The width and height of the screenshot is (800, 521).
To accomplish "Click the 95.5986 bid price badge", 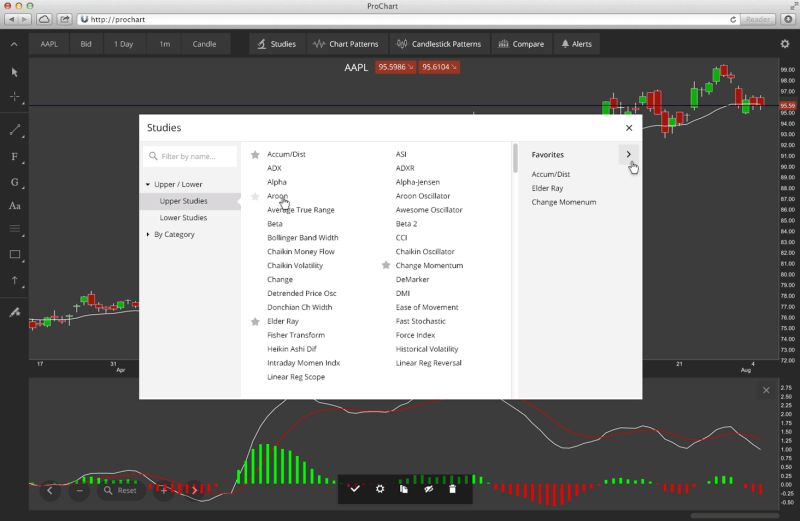I will click(395, 67).
